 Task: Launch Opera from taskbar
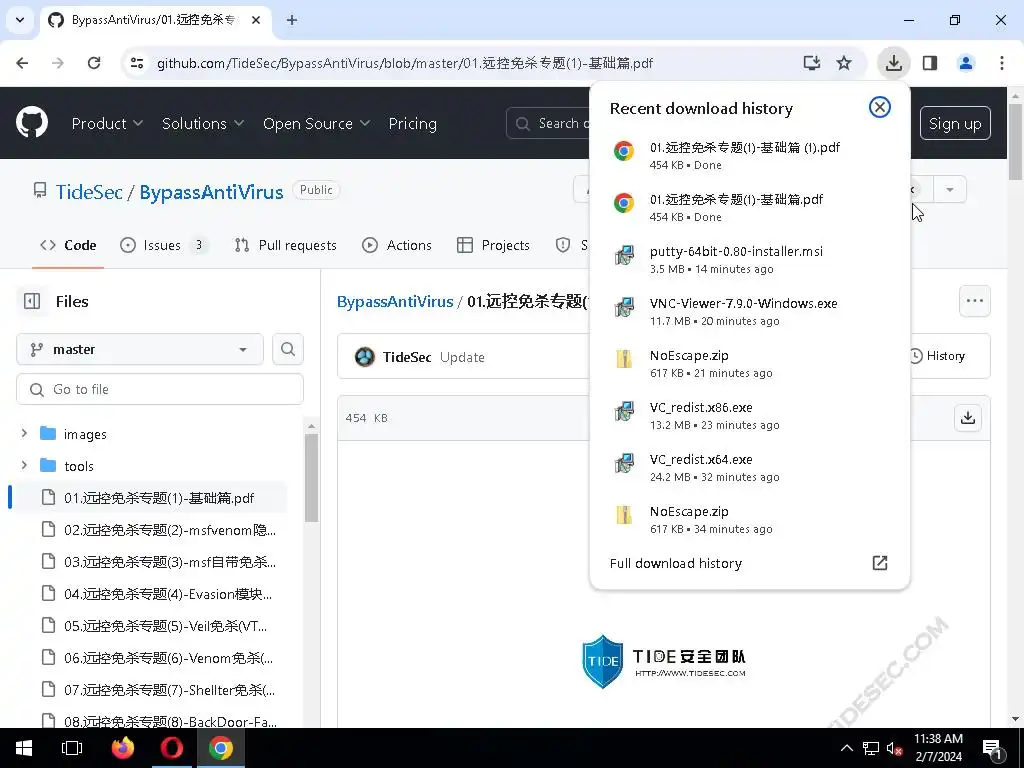point(172,748)
